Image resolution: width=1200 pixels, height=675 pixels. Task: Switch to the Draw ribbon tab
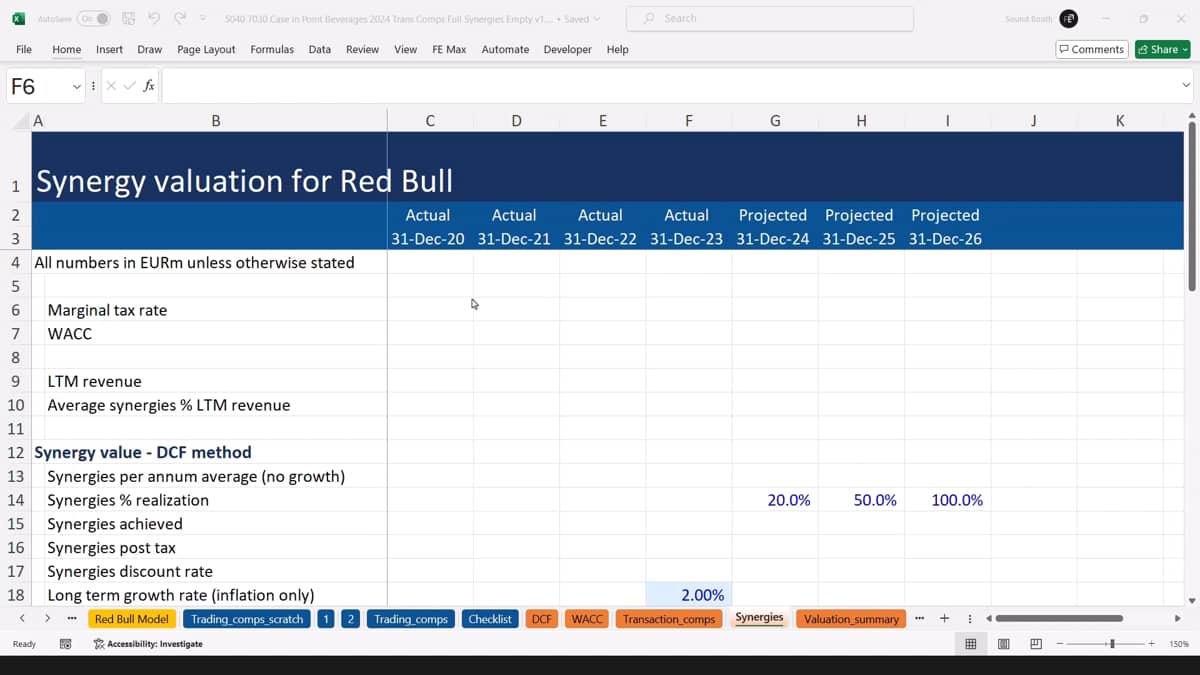pos(150,49)
